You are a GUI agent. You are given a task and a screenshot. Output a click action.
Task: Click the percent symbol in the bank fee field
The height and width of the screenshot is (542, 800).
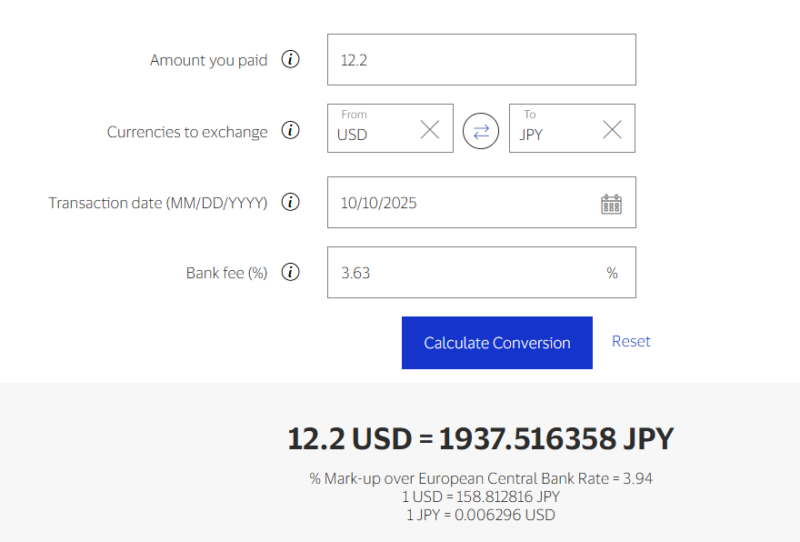tap(612, 273)
